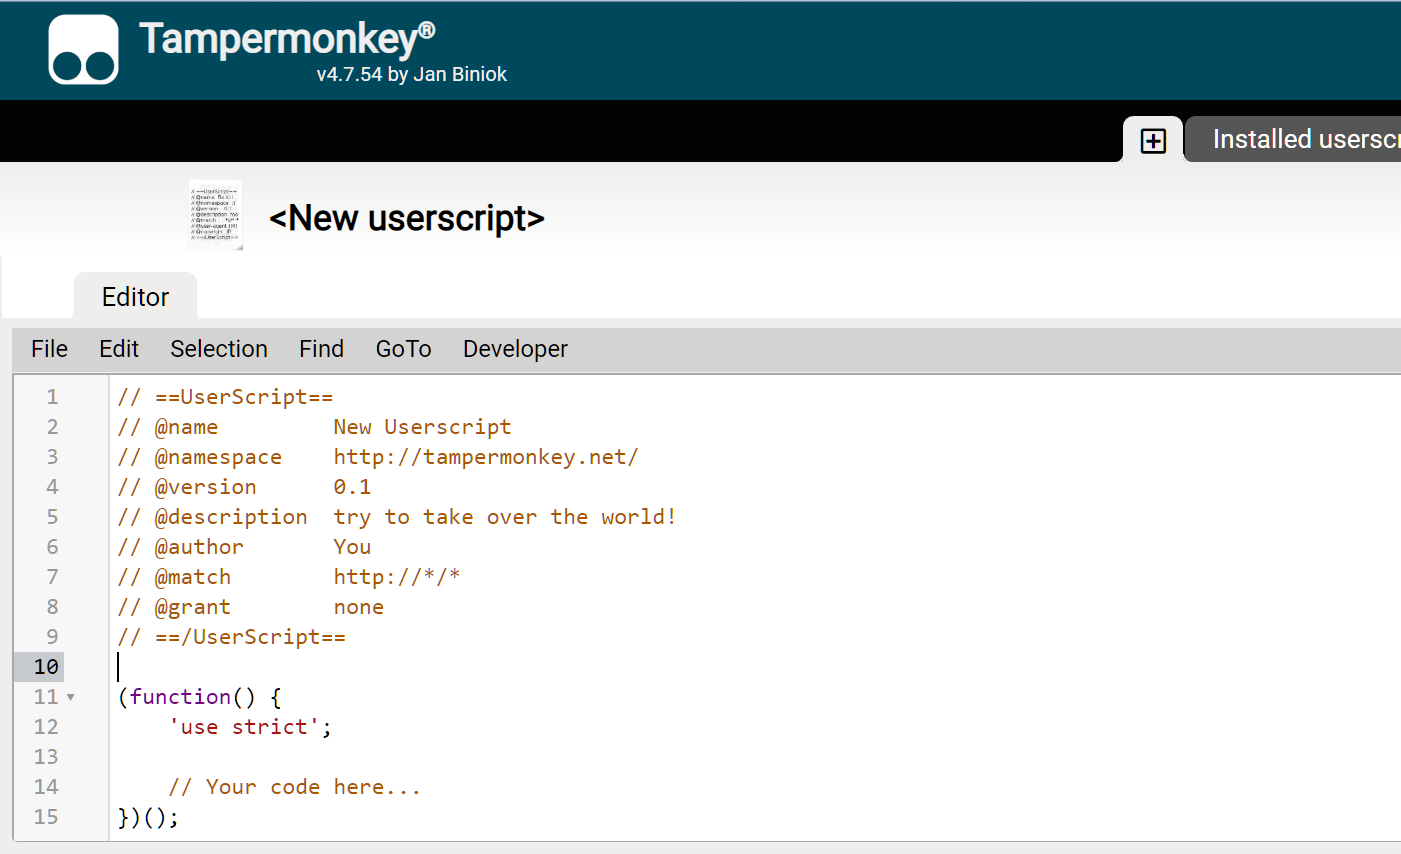Click the closing })(); line
Screen dimensions: 1401x854
point(148,817)
